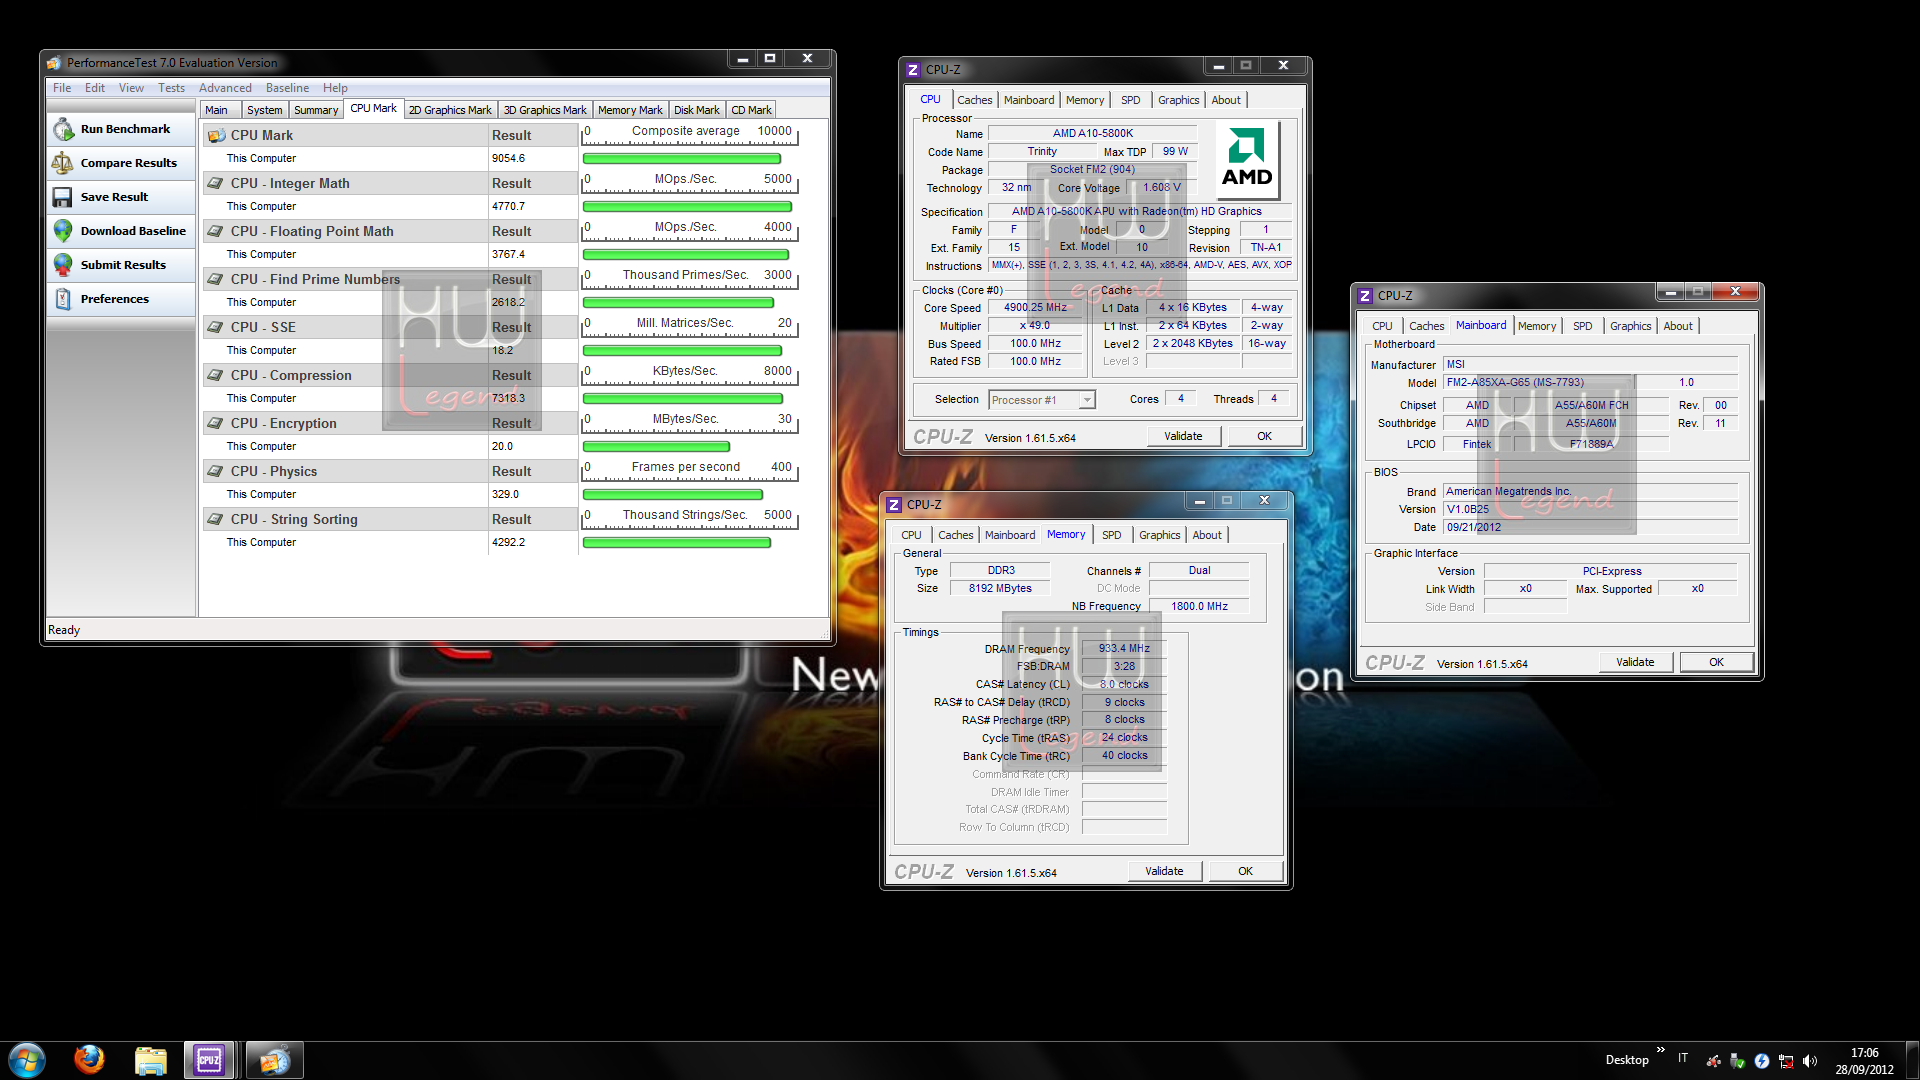Click the CPU - Integer Math test icon
This screenshot has width=1920, height=1080.
point(216,184)
